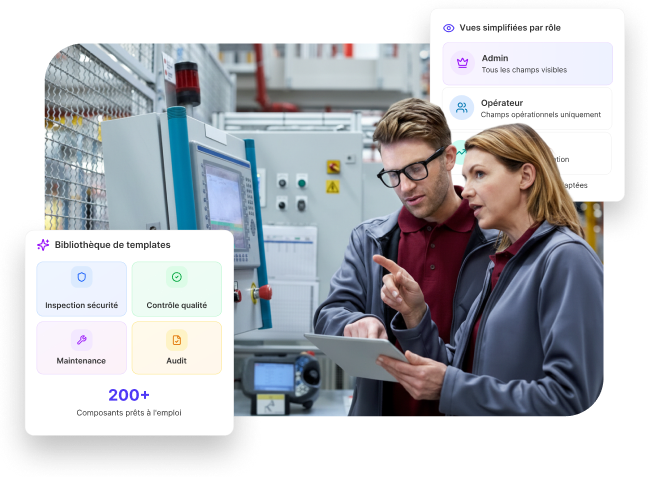Click the Admin crown icon
The height and width of the screenshot is (477, 648).
[462, 63]
